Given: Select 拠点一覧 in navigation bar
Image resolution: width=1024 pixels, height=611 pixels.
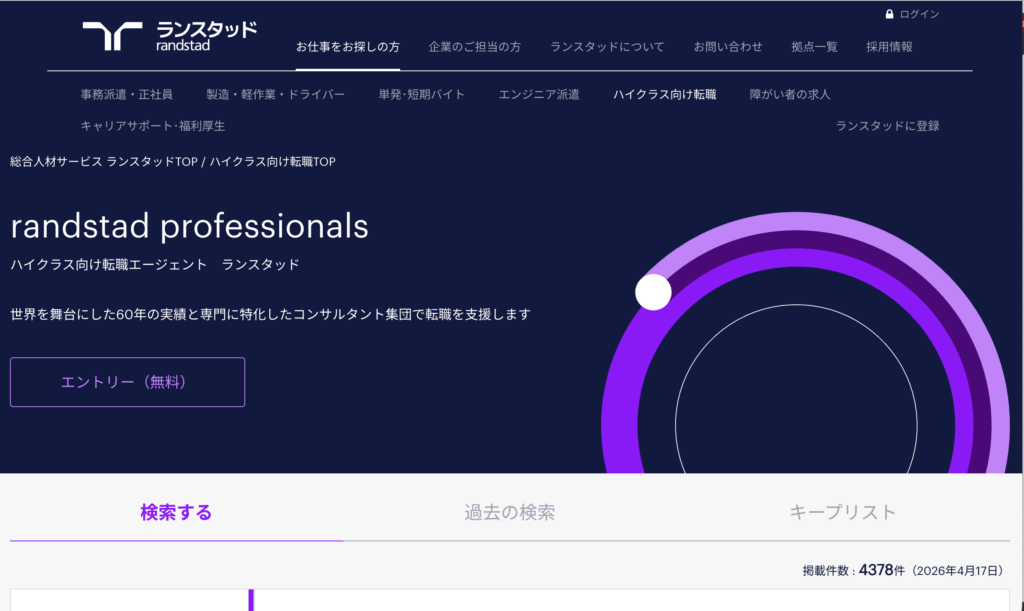Looking at the screenshot, I should coord(814,47).
